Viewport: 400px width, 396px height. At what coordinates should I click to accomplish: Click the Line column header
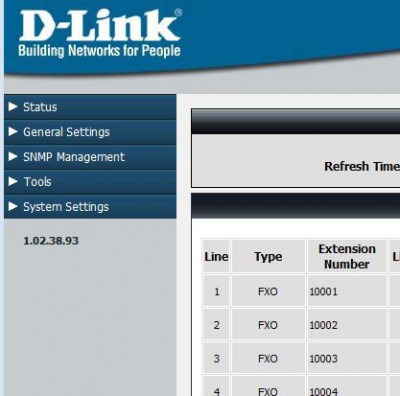click(x=216, y=256)
